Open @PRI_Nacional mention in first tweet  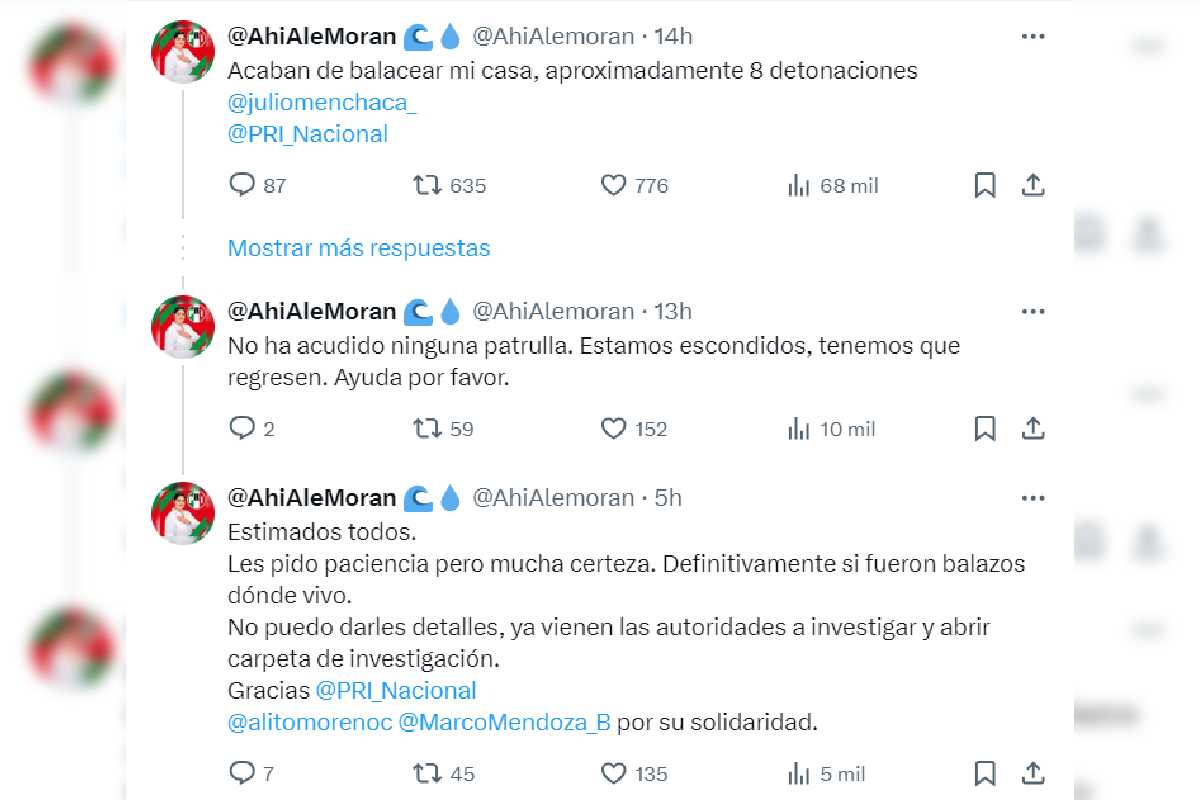pyautogui.click(x=308, y=134)
